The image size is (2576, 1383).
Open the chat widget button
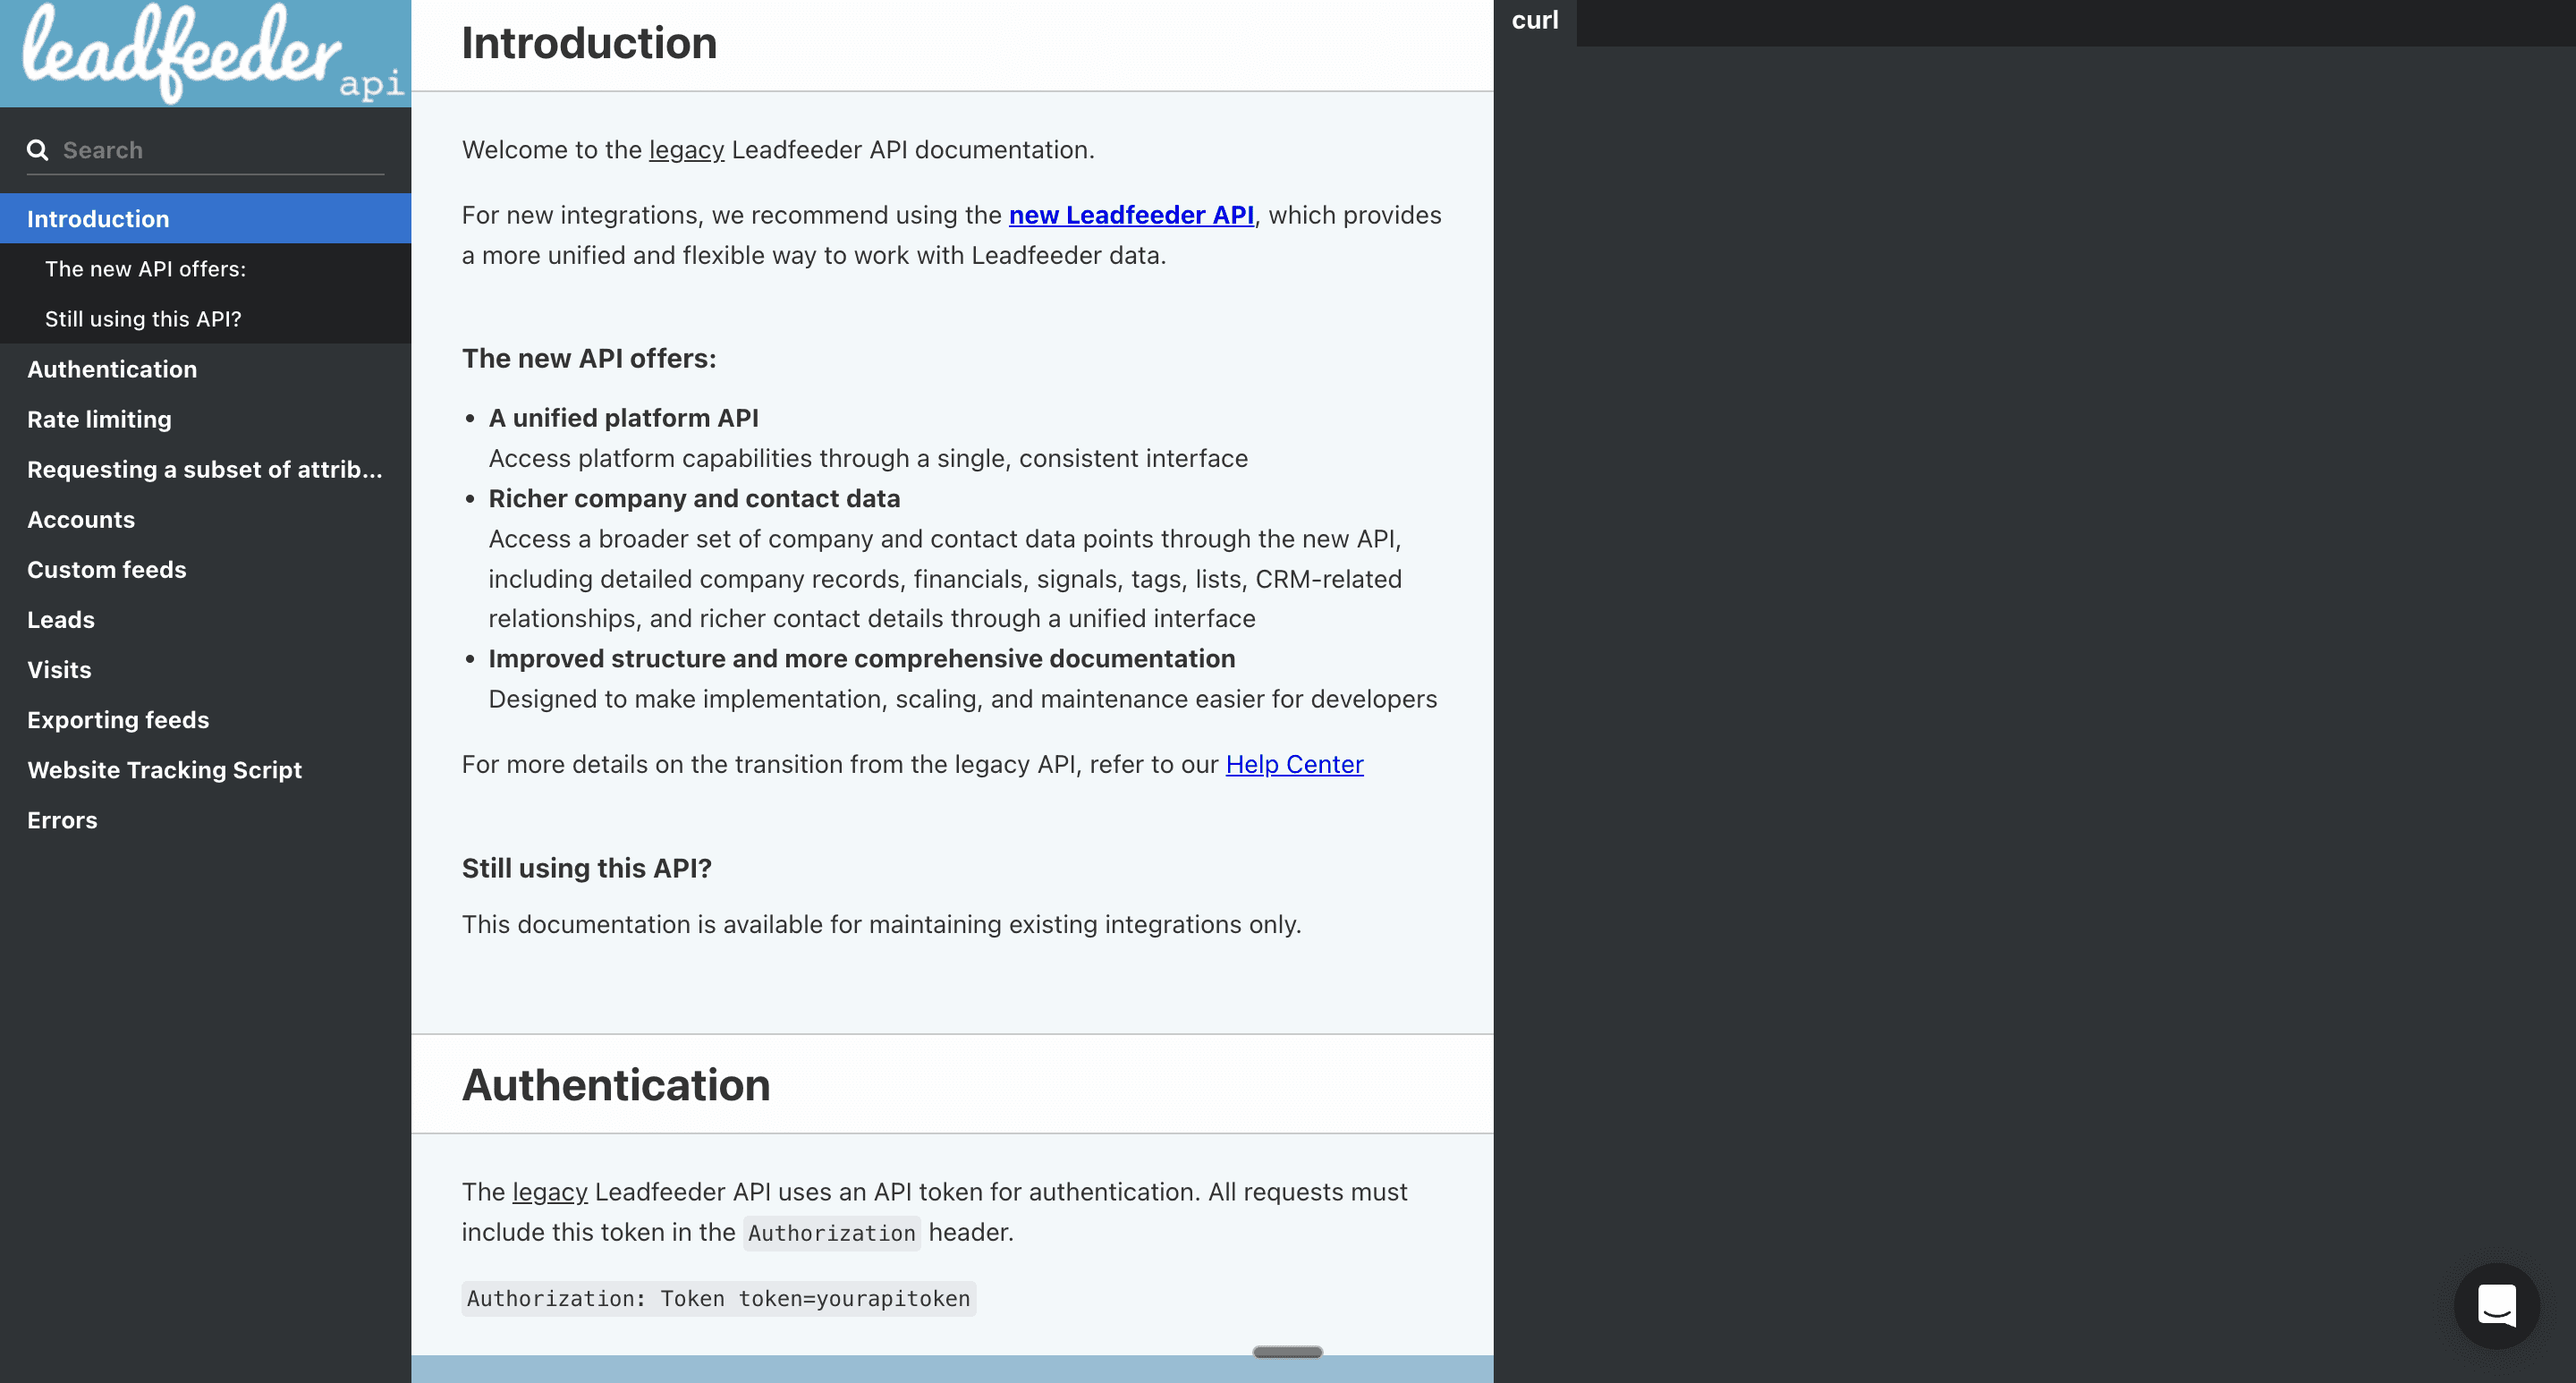pyautogui.click(x=2496, y=1305)
